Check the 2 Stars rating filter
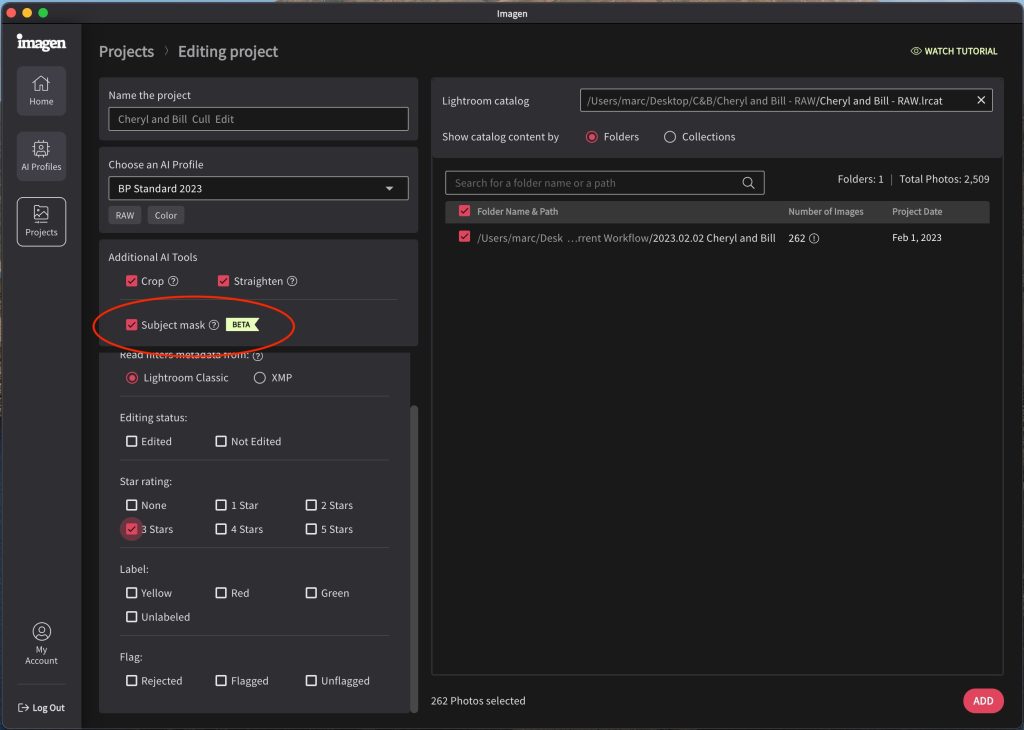 pos(311,505)
